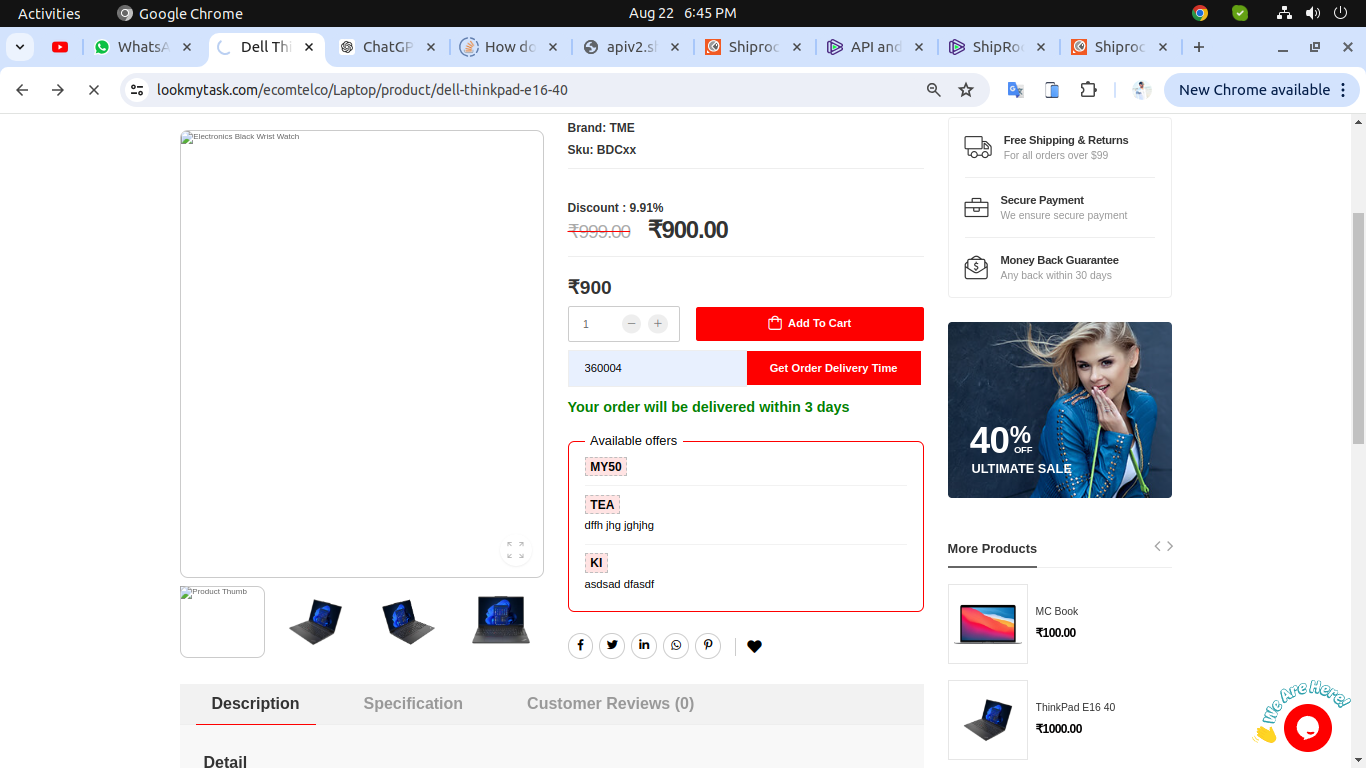Screen dimensions: 1366x768
Task: Switch to API and browser tab
Action: pyautogui.click(x=875, y=47)
